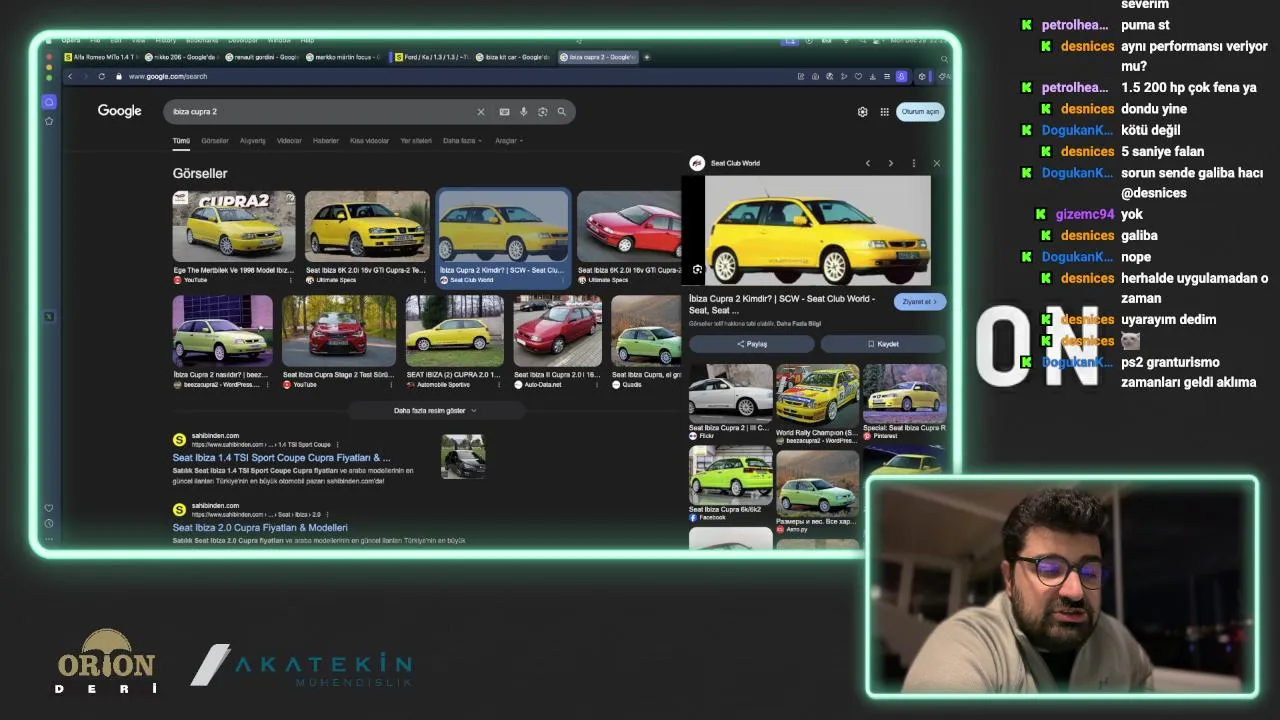The image size is (1280, 720).
Task: Open Opera sidebar history clock icon
Action: click(x=49, y=524)
